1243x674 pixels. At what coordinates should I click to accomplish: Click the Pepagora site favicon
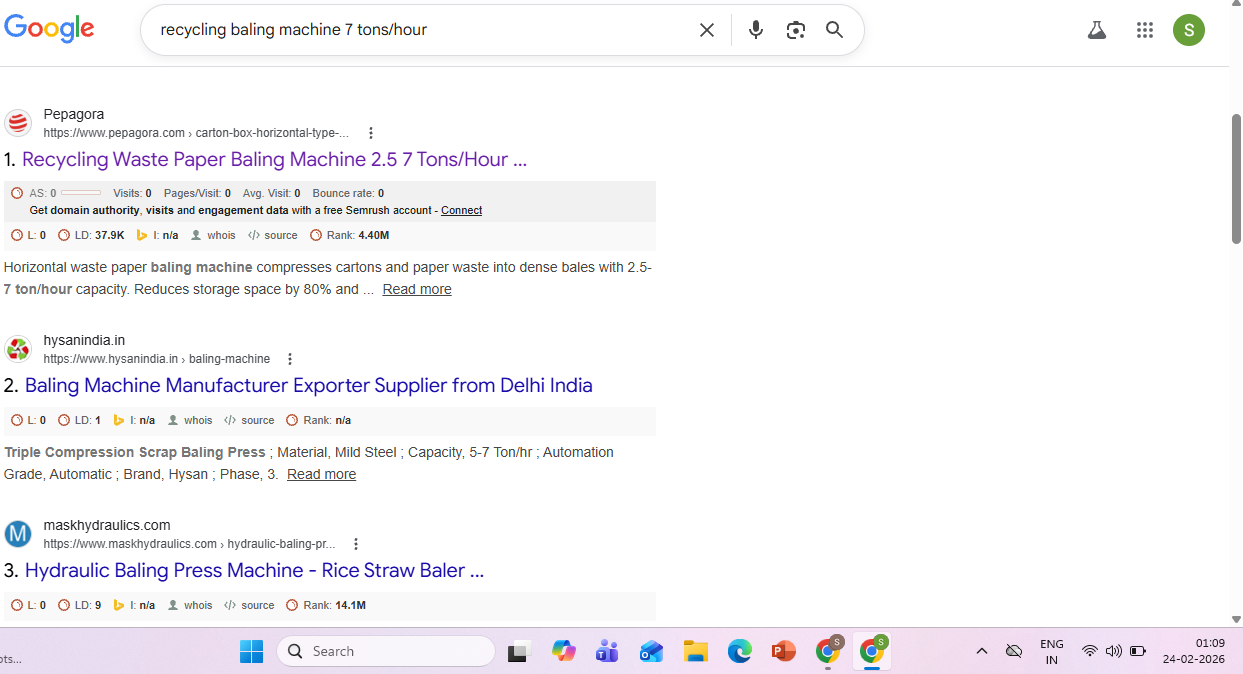(18, 123)
